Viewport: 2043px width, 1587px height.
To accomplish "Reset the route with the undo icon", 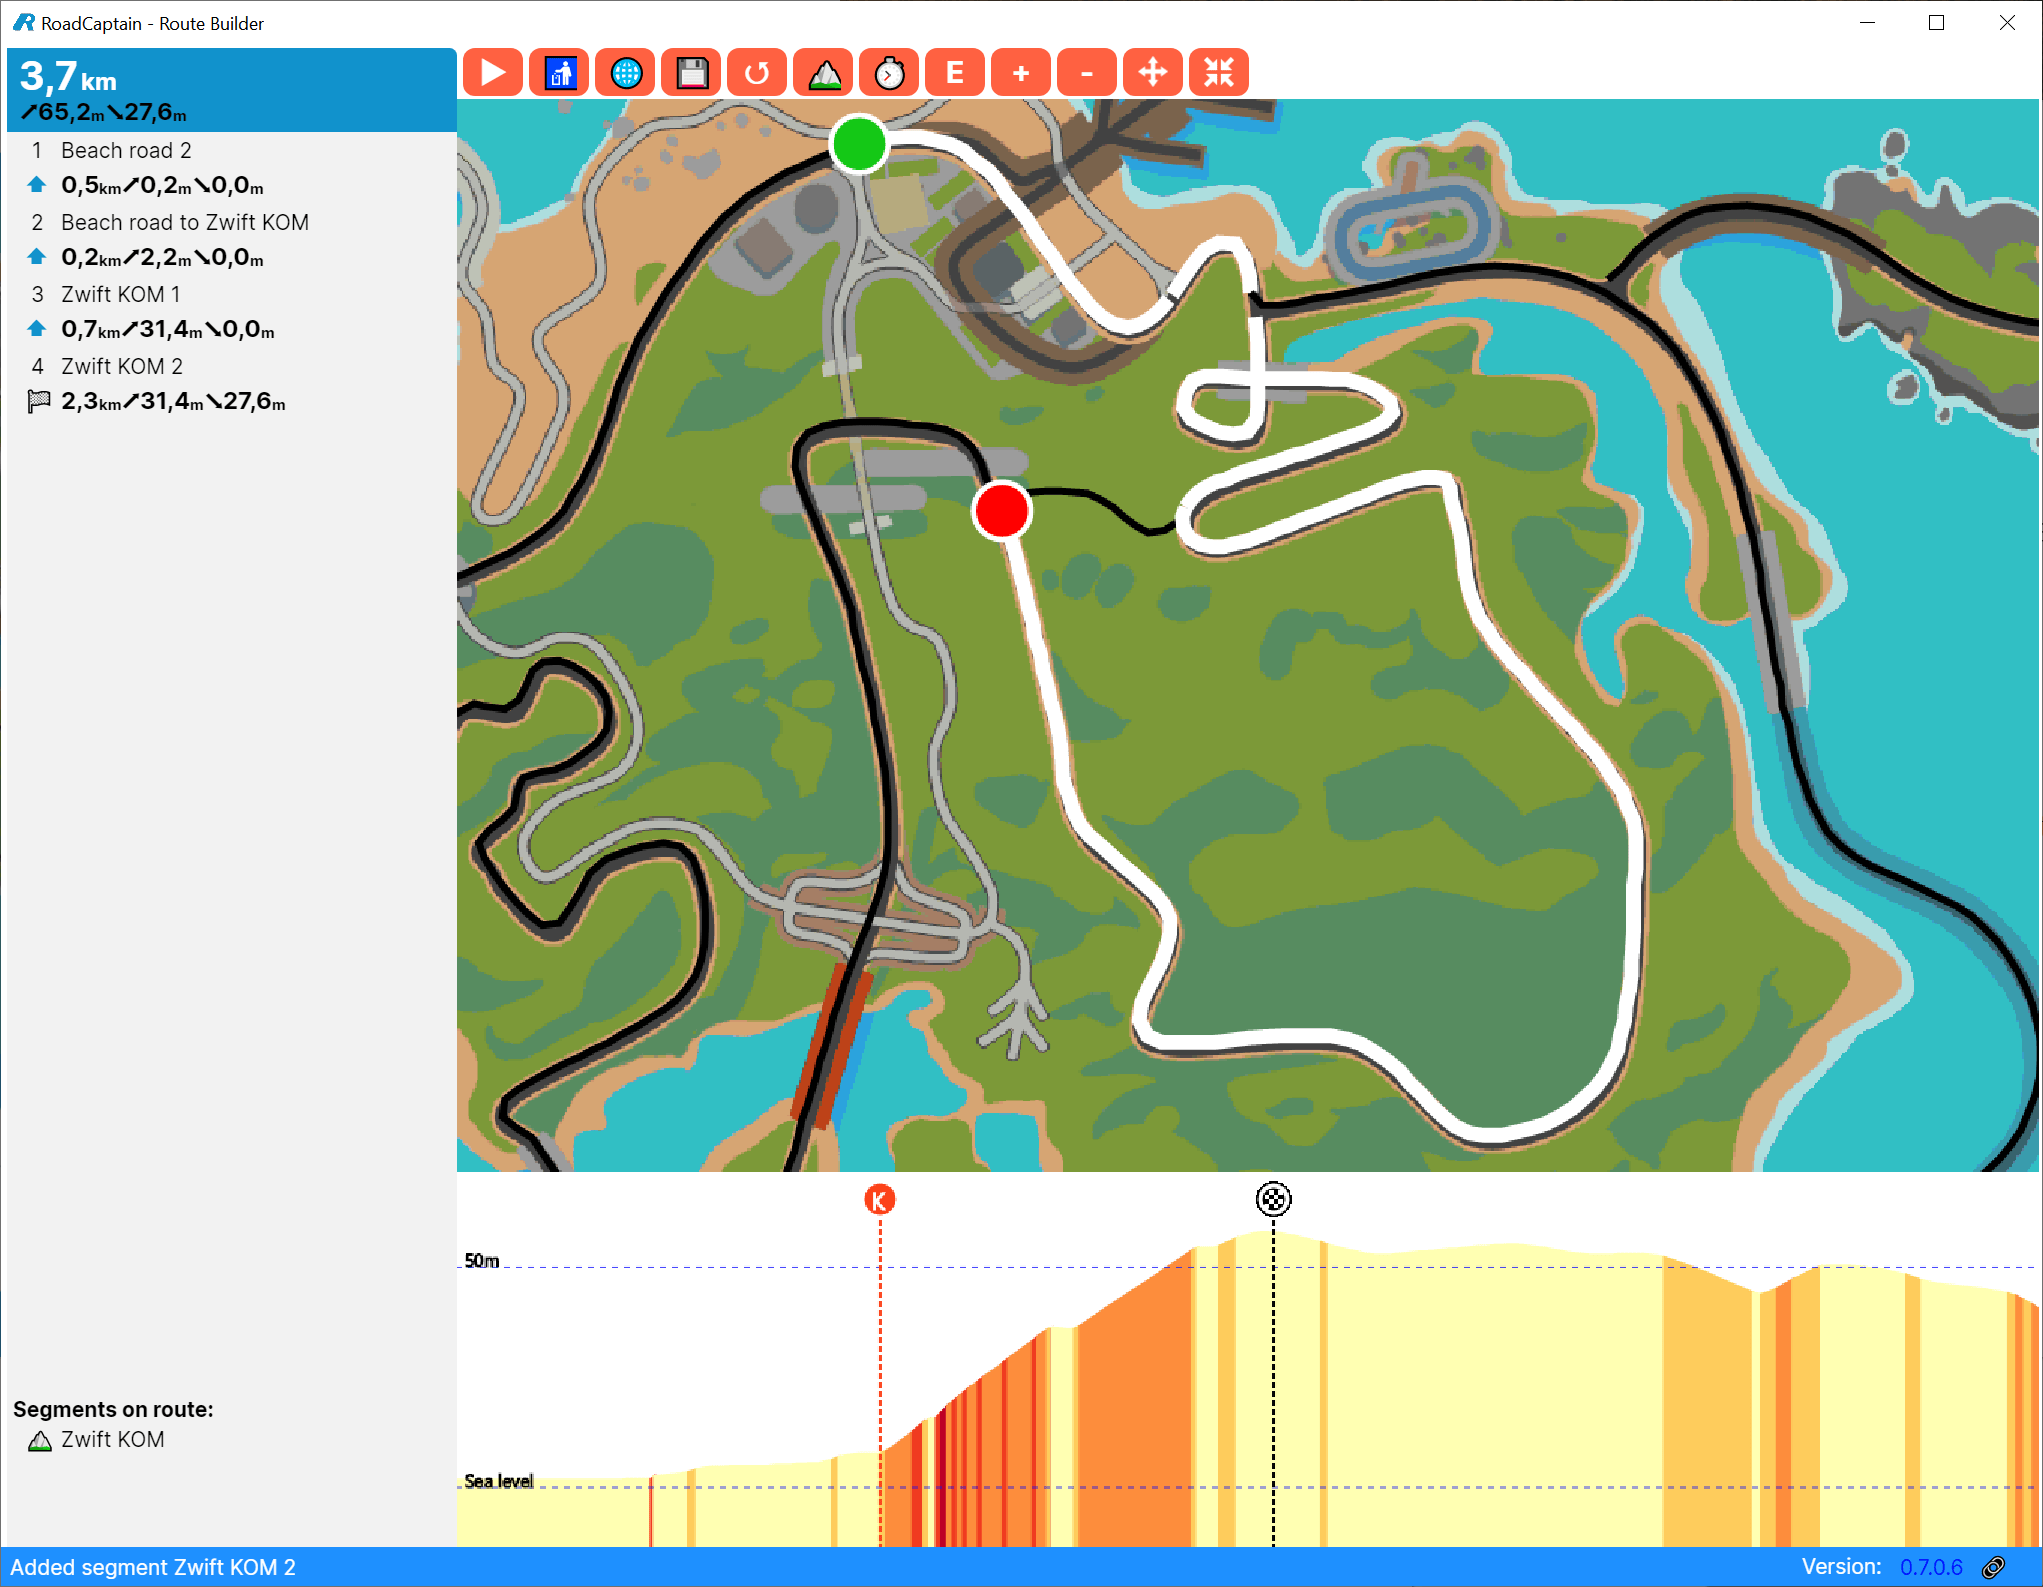I will click(757, 71).
